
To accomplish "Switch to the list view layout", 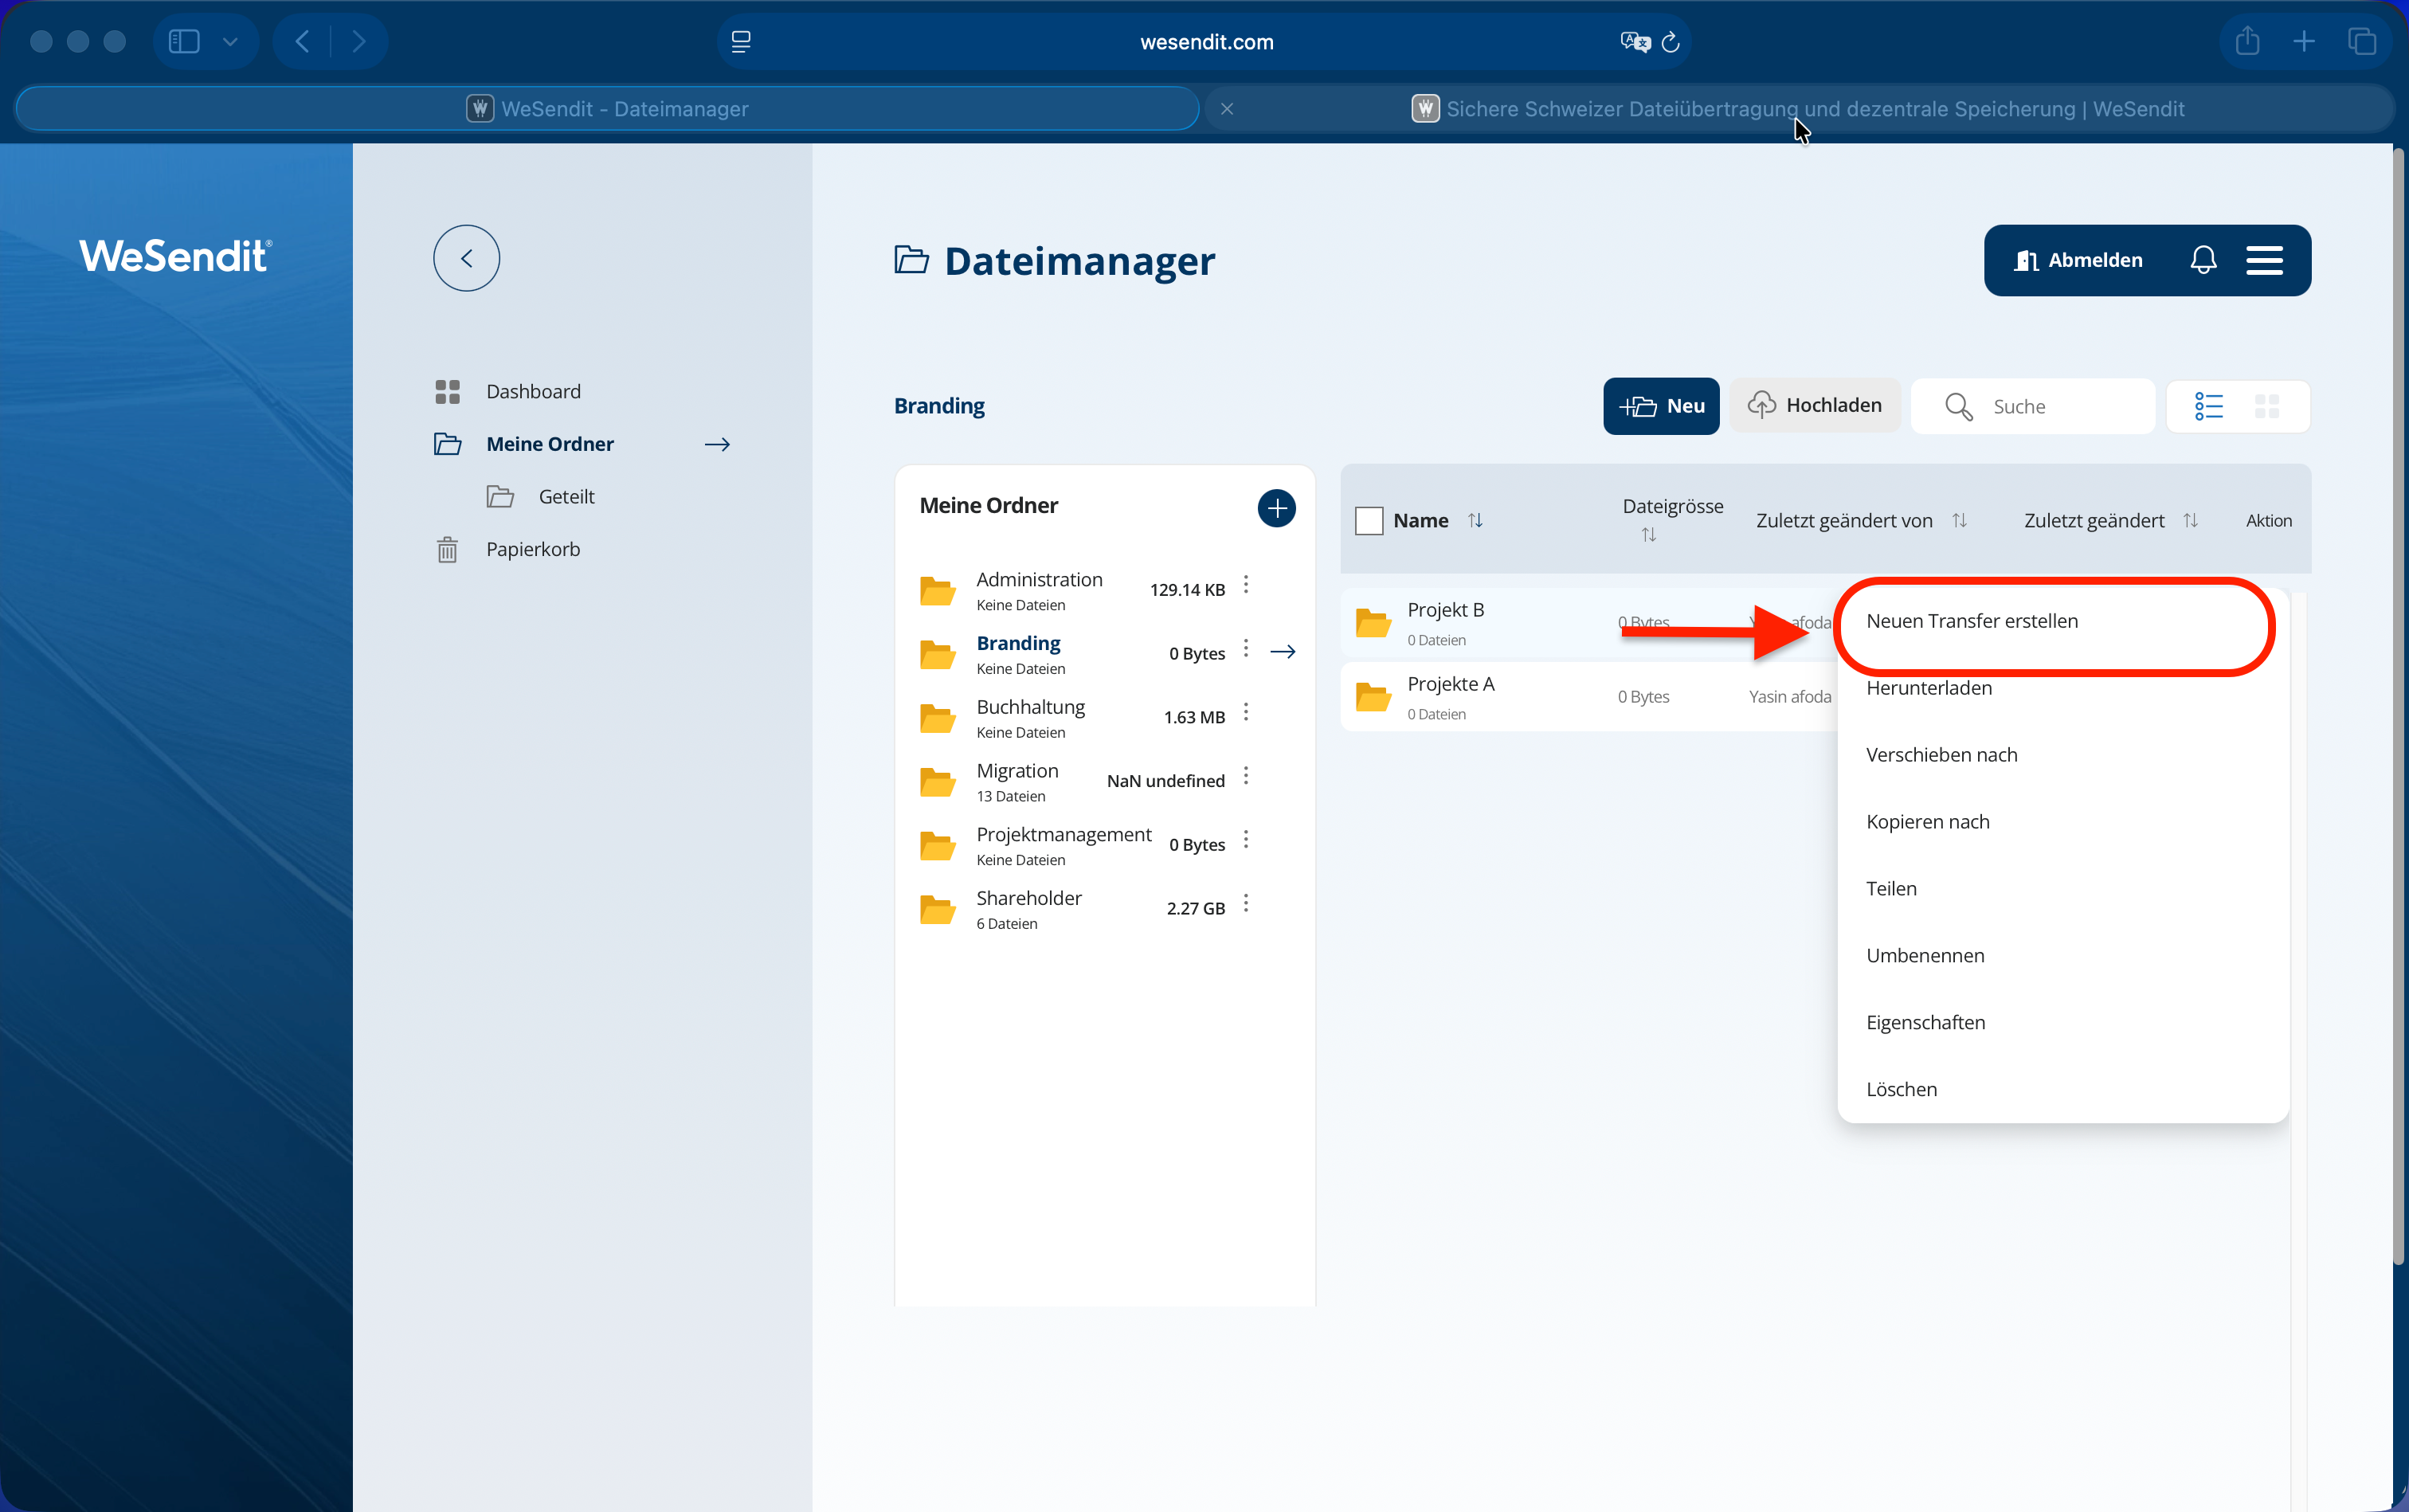I will (2208, 406).
